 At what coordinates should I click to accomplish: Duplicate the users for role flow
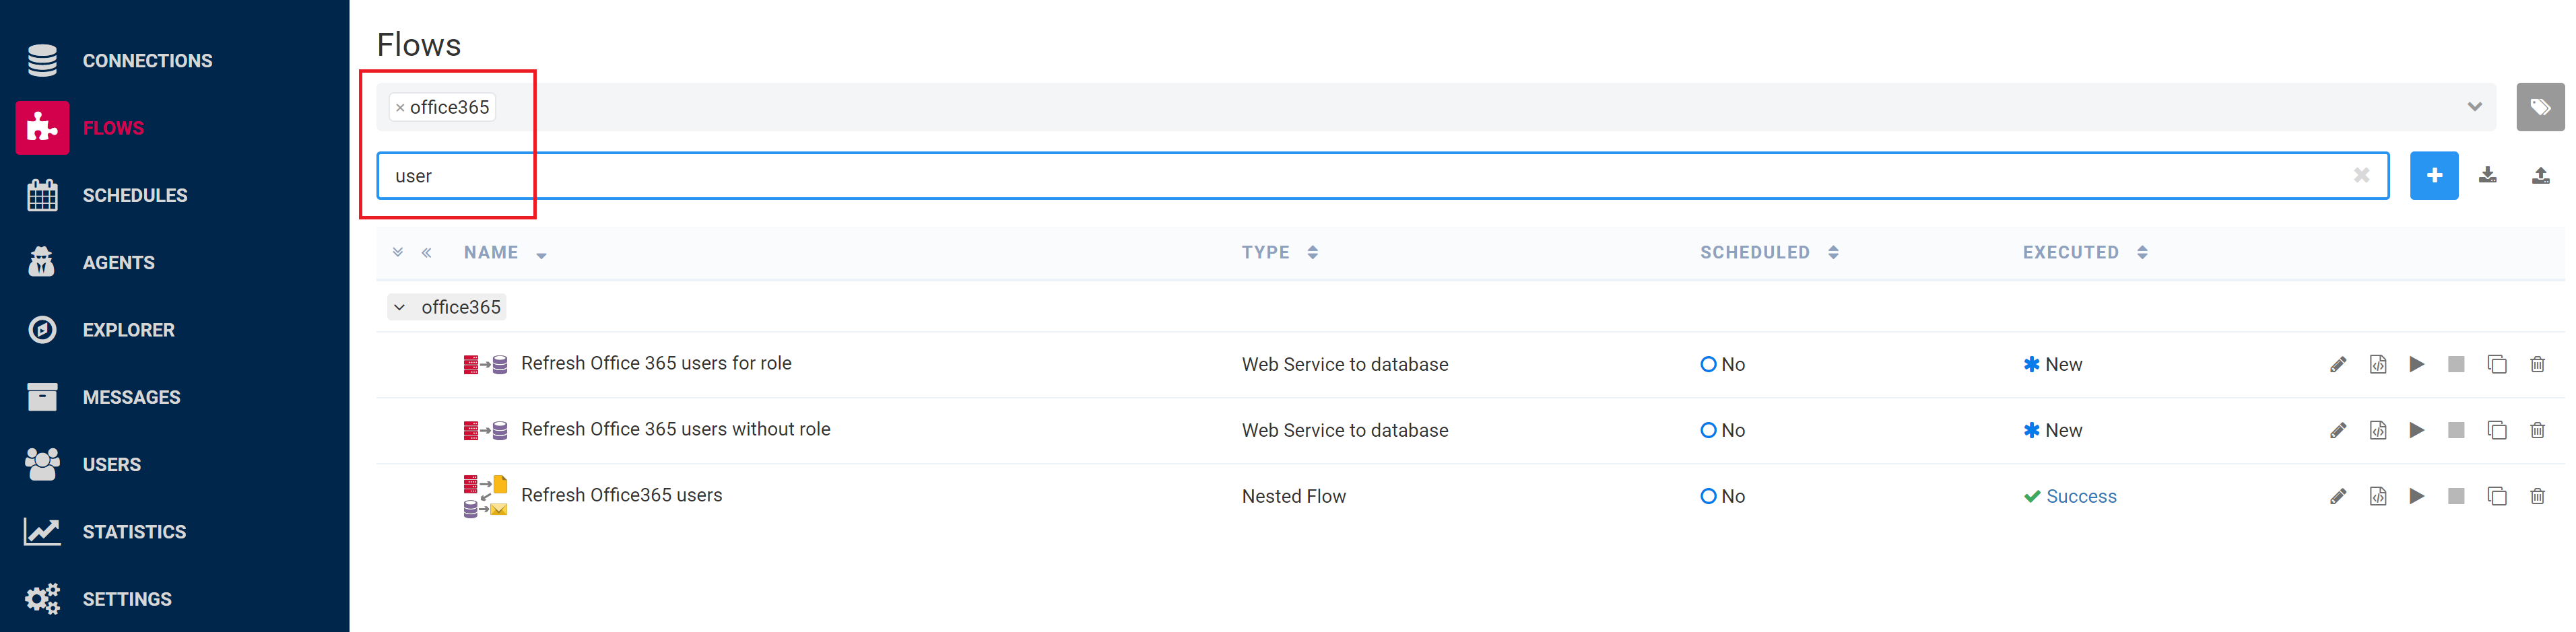[x=2497, y=365]
